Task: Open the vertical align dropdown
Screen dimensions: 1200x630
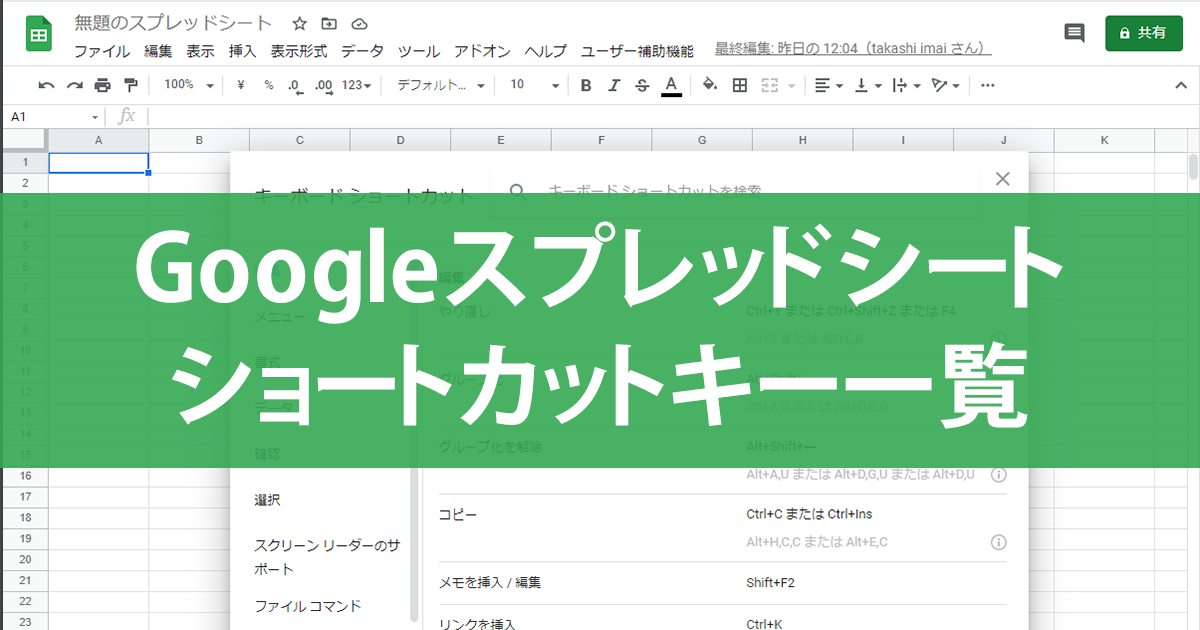Action: tap(868, 86)
